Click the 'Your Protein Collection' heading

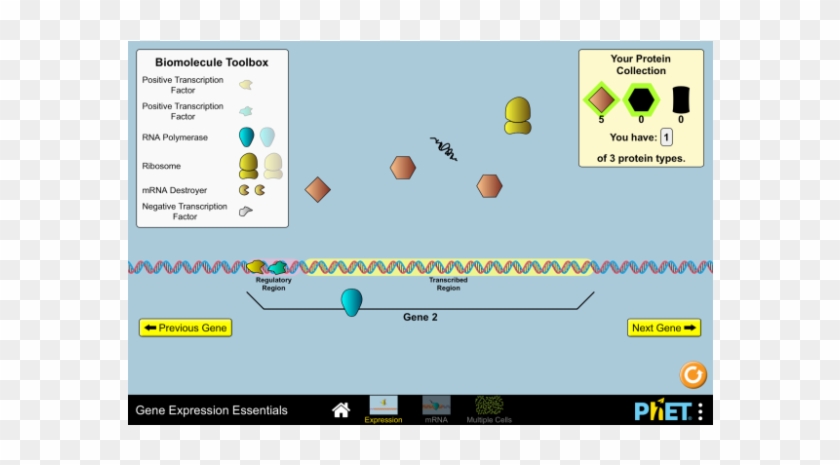pyautogui.click(x=641, y=64)
